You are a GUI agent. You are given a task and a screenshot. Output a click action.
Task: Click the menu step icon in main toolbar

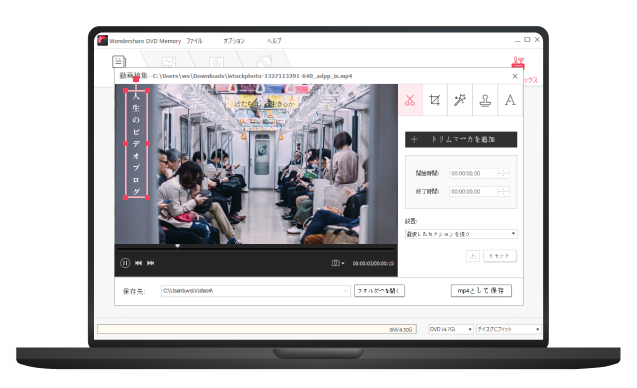pos(169,62)
